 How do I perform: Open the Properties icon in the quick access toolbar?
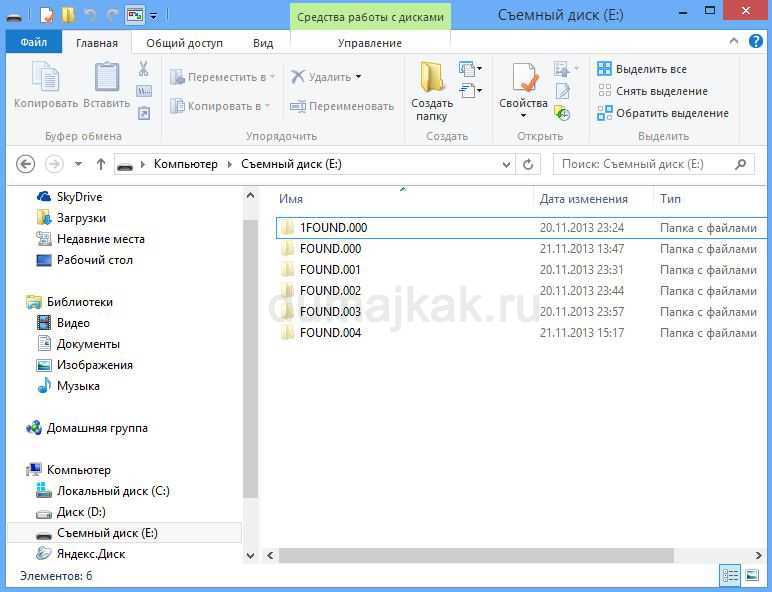click(x=47, y=16)
